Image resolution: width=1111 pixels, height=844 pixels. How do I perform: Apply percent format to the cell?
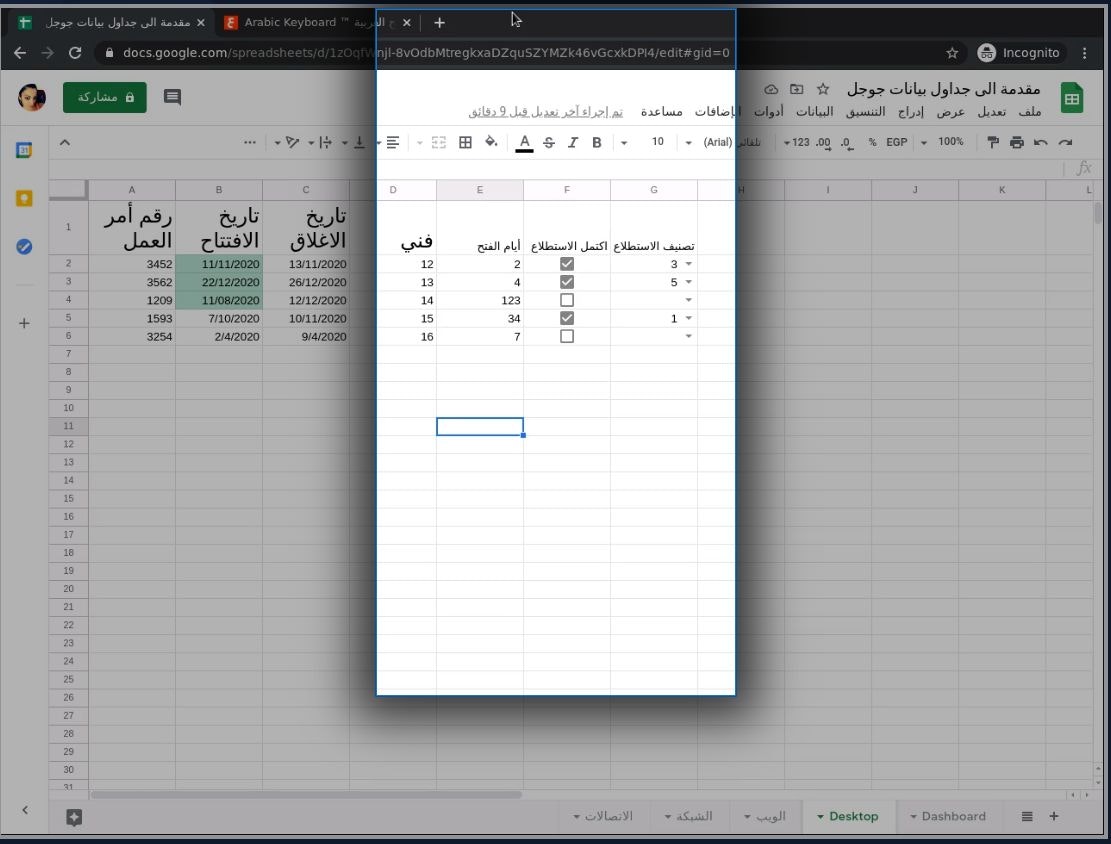[872, 142]
